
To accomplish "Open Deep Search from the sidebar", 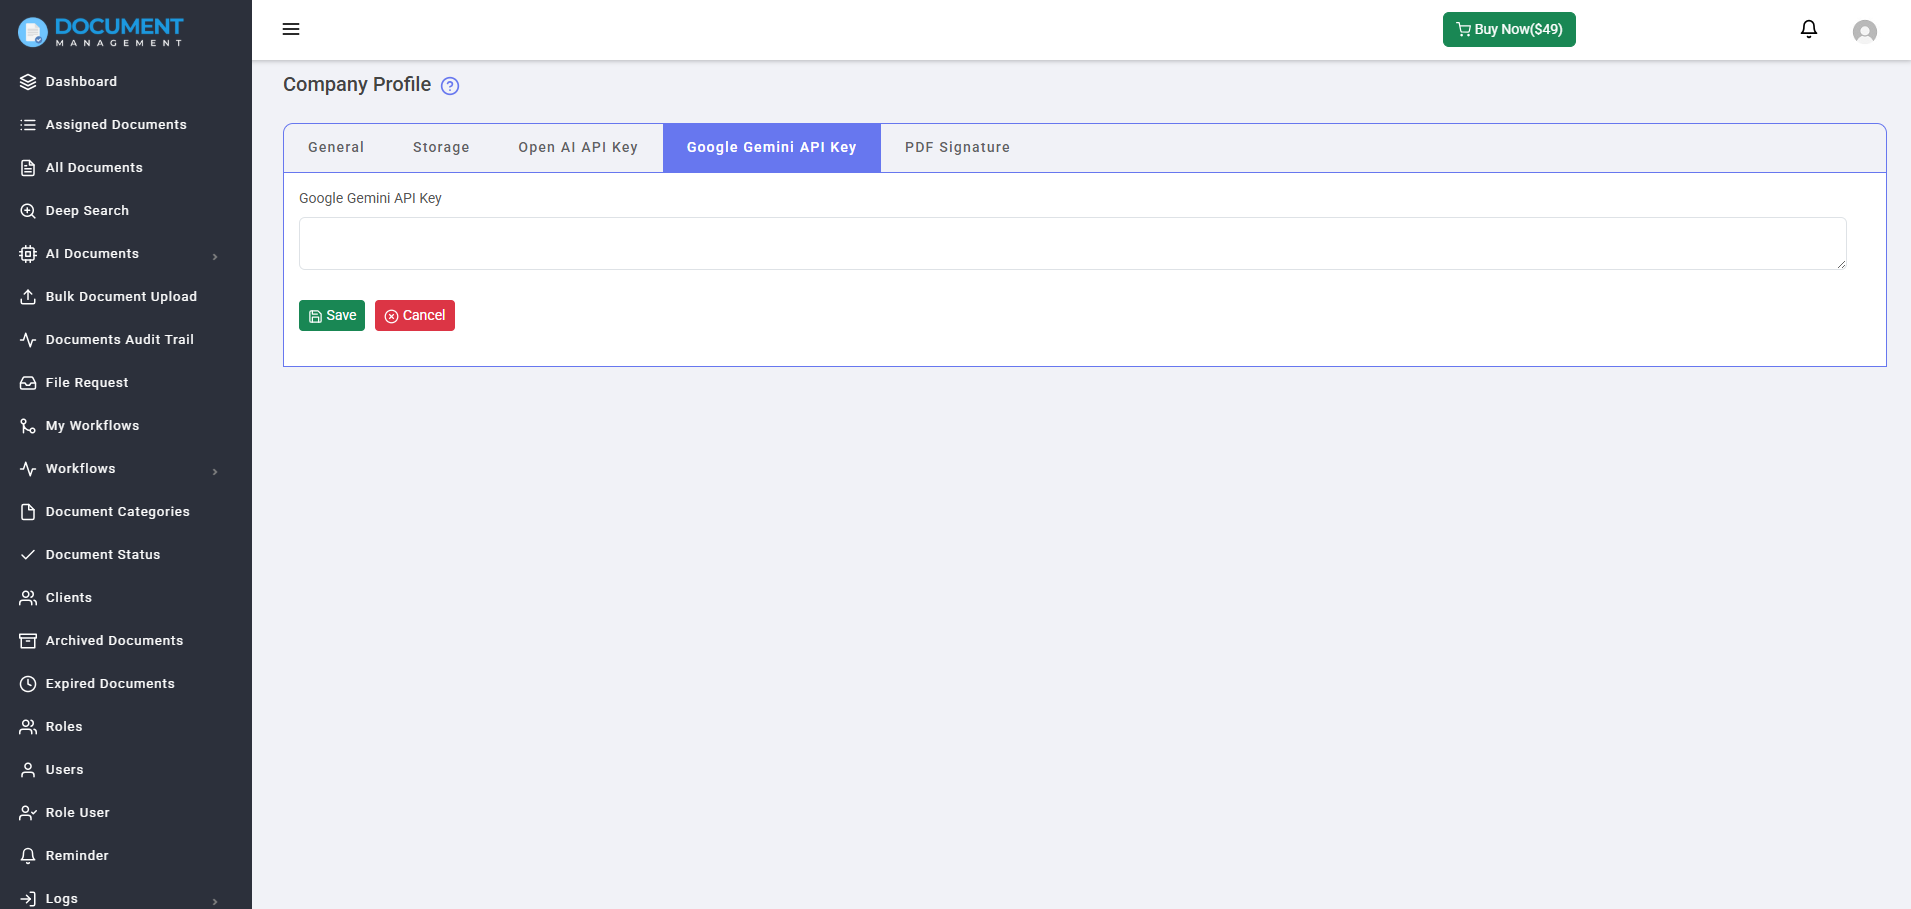I will pos(87,211).
